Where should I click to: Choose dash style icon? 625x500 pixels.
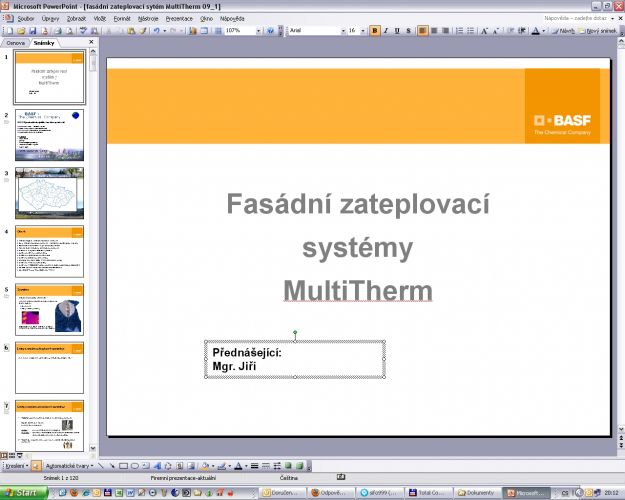tap(265, 466)
